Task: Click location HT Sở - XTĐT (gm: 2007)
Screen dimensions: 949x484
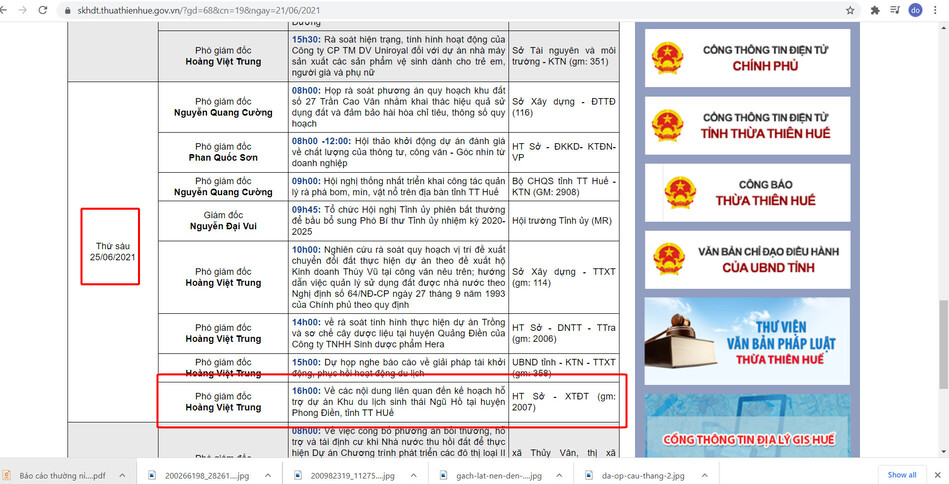Action: 564,402
